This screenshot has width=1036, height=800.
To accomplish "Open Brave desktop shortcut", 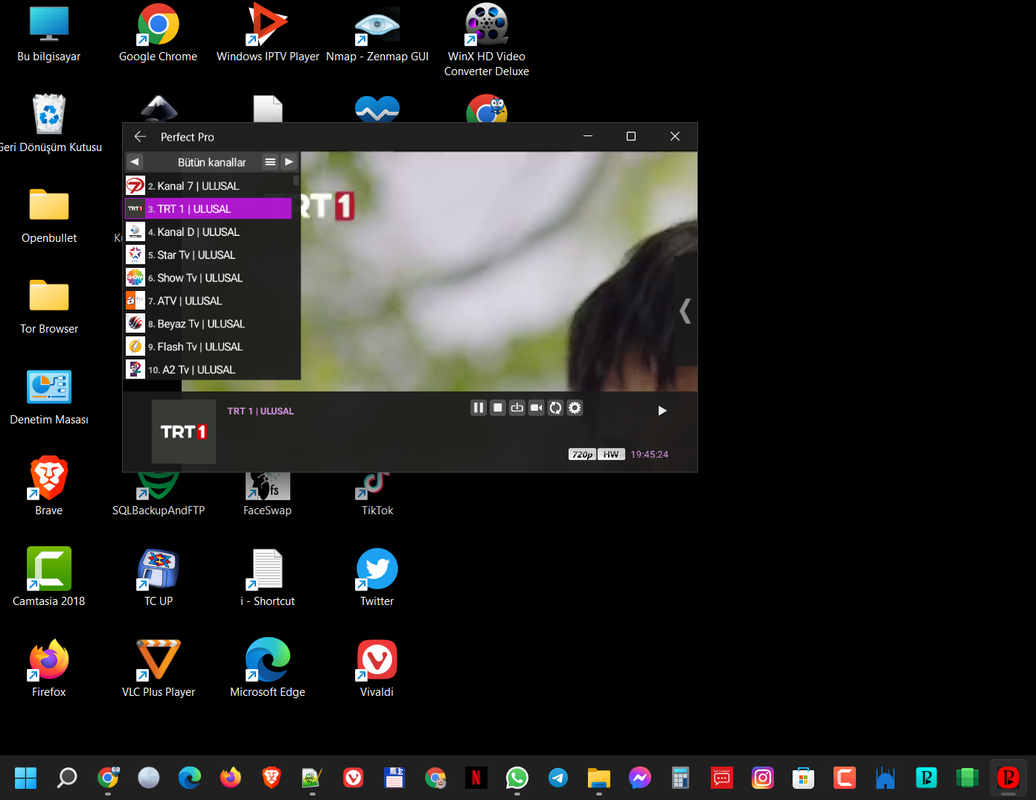I will 49,487.
